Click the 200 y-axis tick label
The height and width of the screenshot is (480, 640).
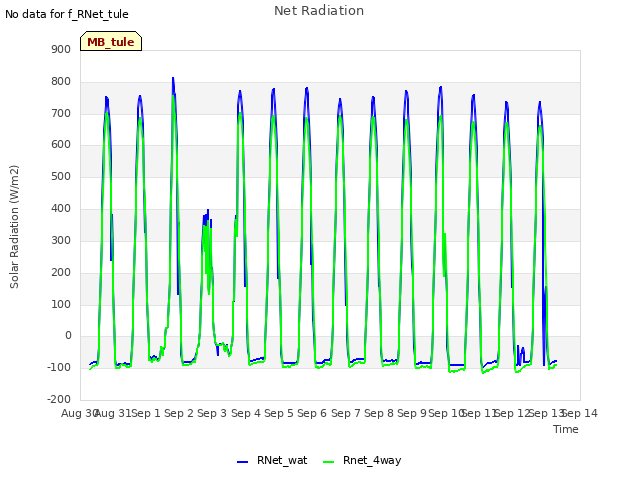pyautogui.click(x=61, y=272)
